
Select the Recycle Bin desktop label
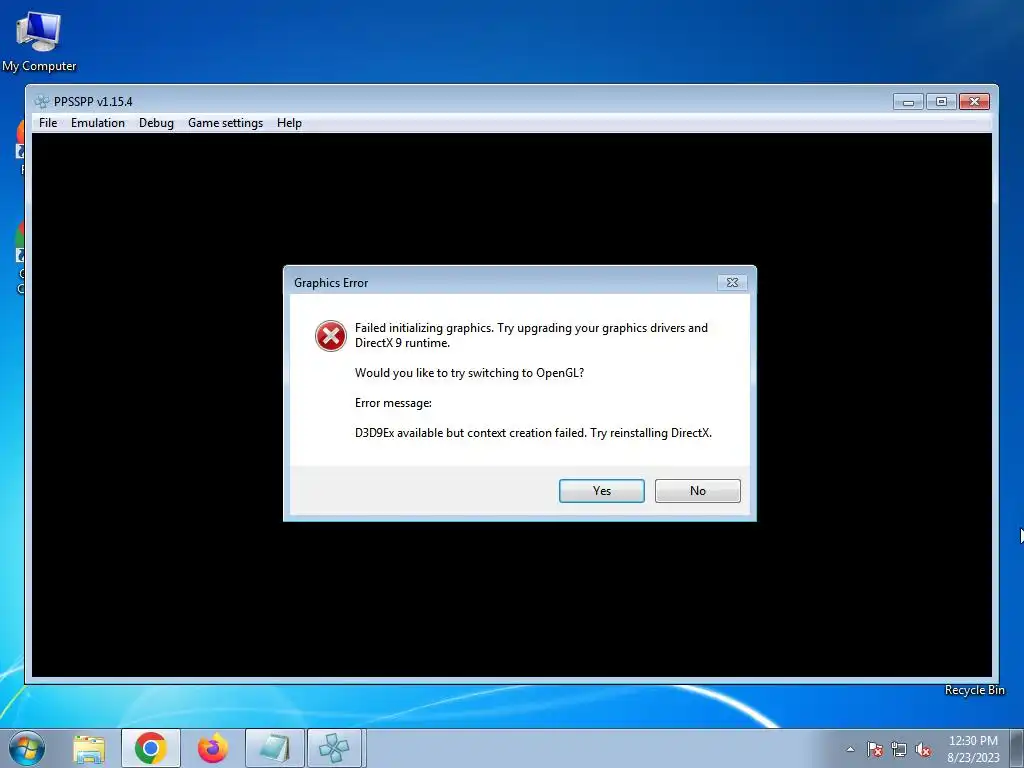974,690
